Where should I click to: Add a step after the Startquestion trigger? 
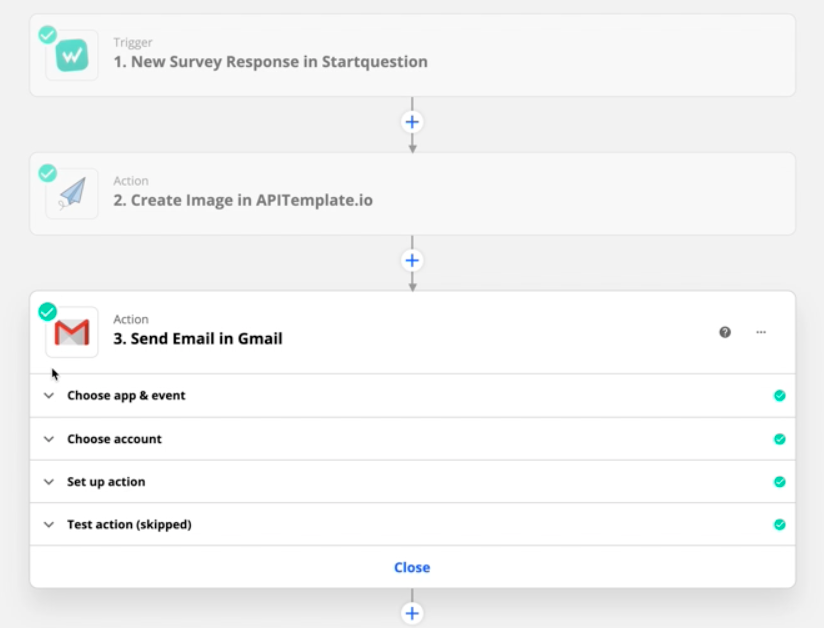point(412,122)
